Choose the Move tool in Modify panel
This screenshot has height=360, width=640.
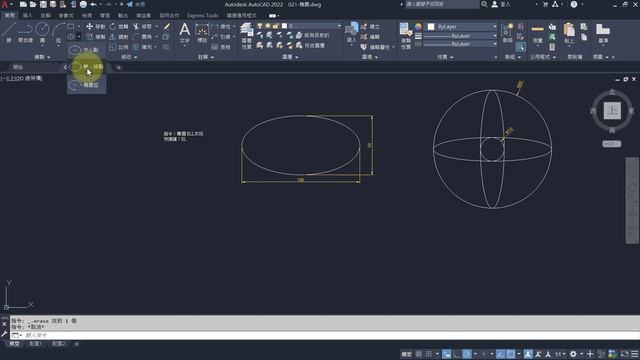click(x=96, y=27)
